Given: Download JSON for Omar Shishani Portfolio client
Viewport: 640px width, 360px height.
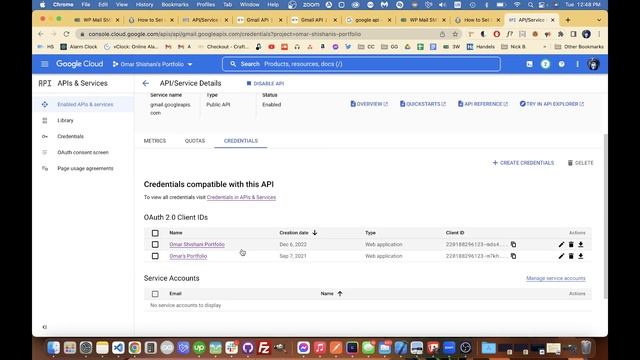Looking at the screenshot, I should click(580, 244).
